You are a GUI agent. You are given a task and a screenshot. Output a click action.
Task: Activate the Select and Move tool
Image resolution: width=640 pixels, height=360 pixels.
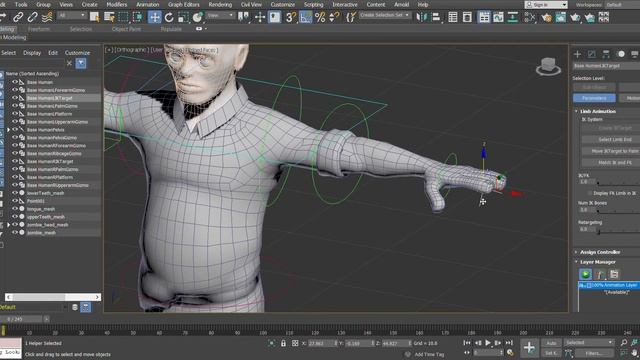click(x=154, y=17)
